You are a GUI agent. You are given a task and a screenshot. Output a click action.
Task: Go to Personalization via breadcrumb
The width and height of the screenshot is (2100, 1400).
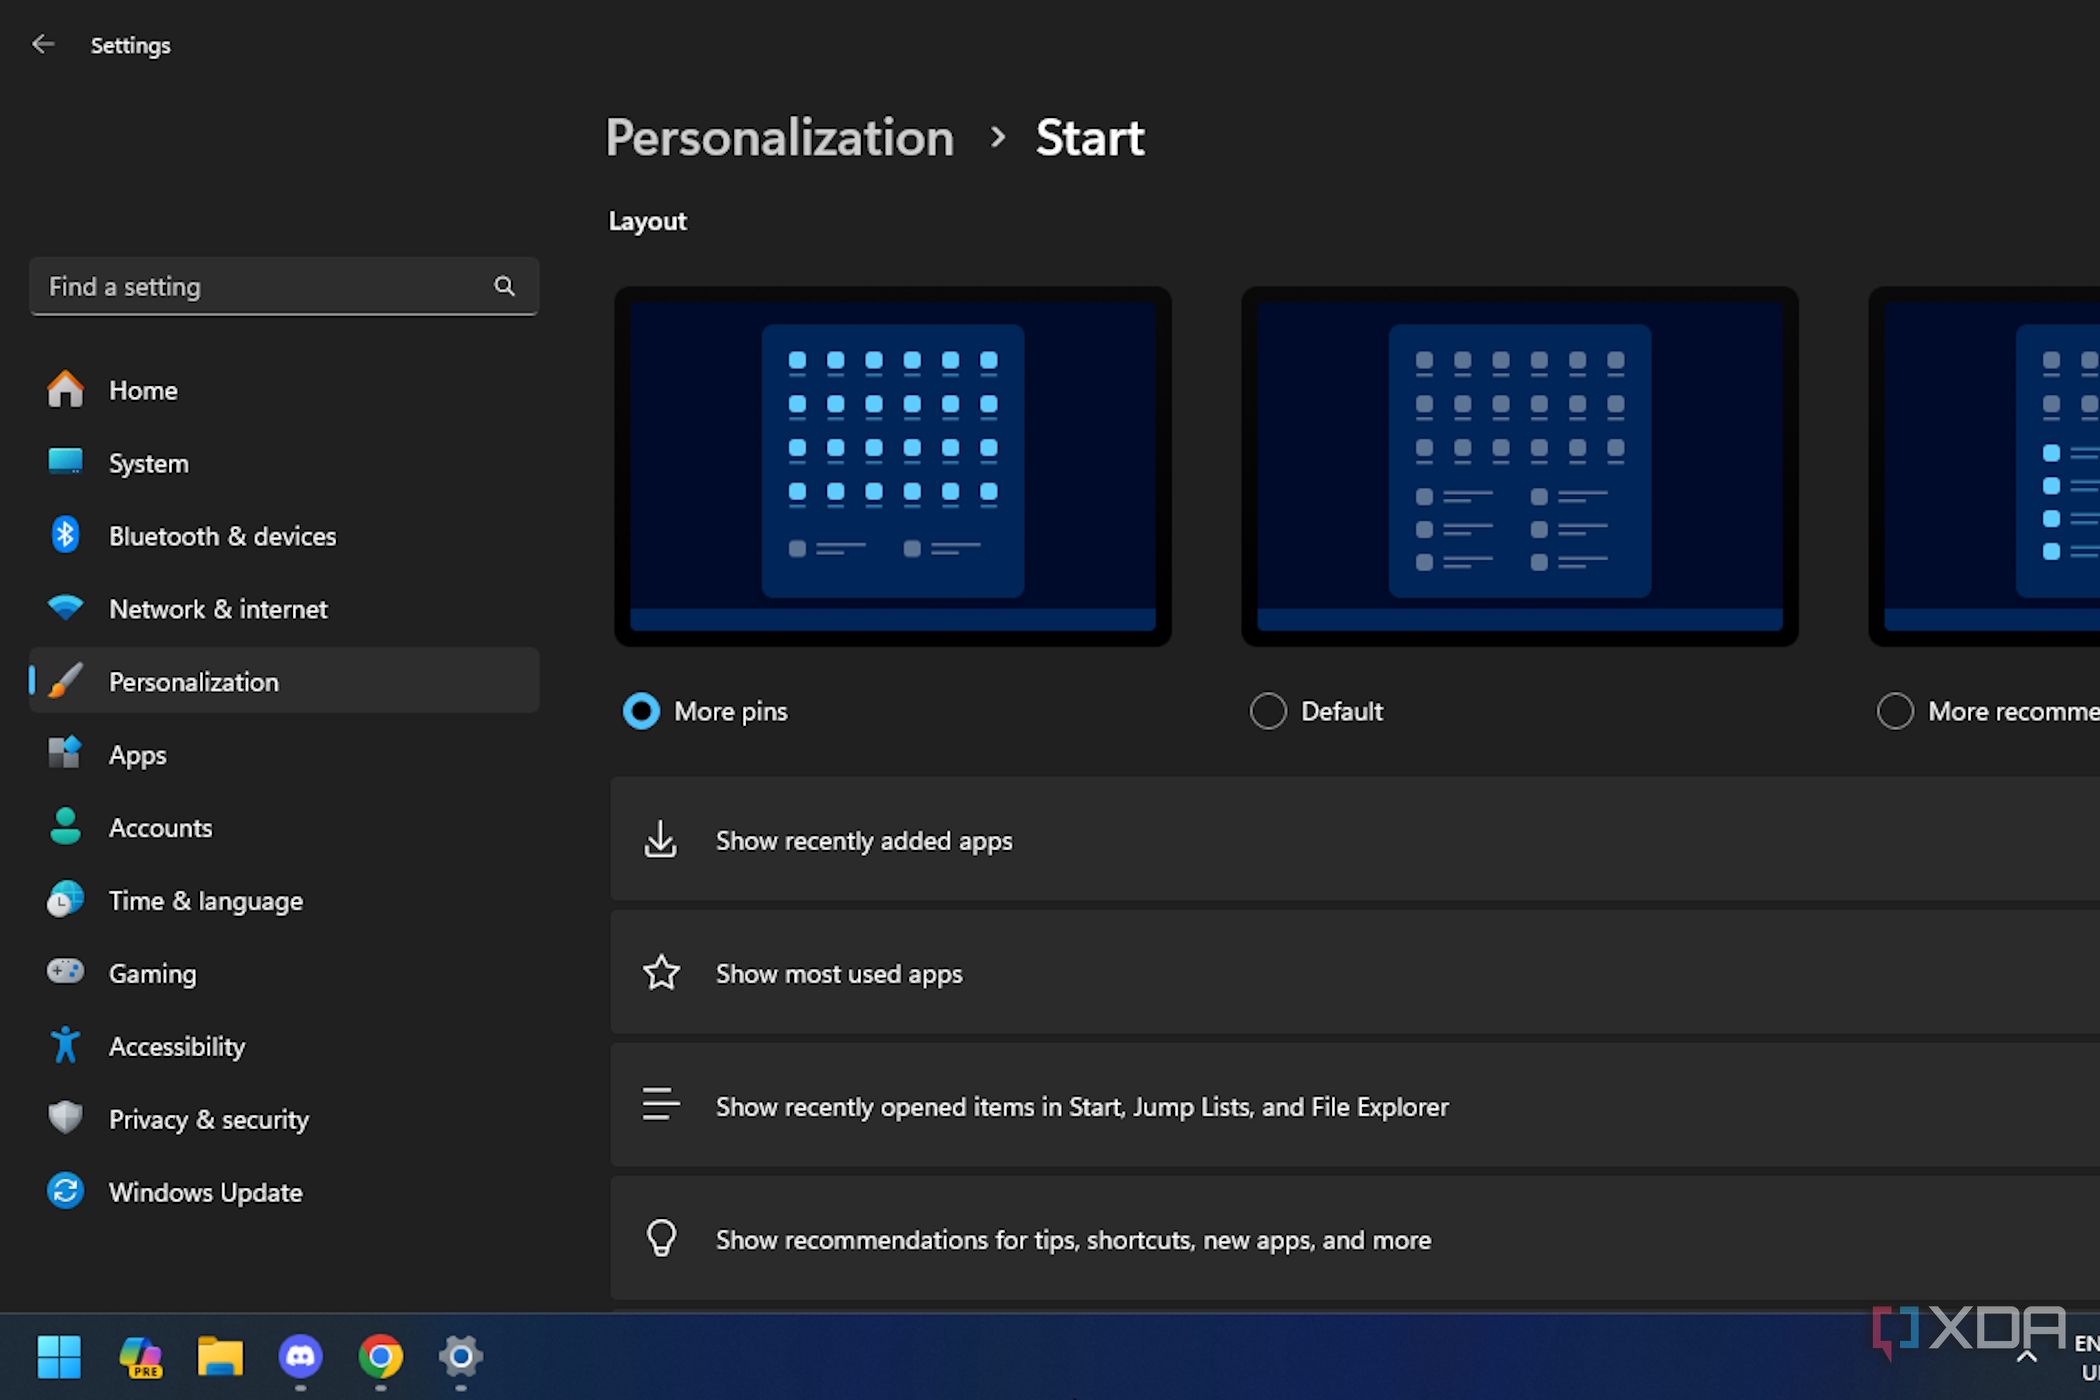tap(780, 137)
